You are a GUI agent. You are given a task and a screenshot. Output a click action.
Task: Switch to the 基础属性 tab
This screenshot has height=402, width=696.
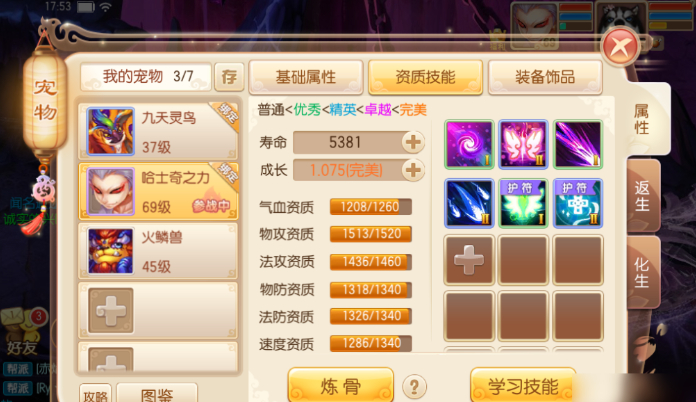[x=306, y=77]
